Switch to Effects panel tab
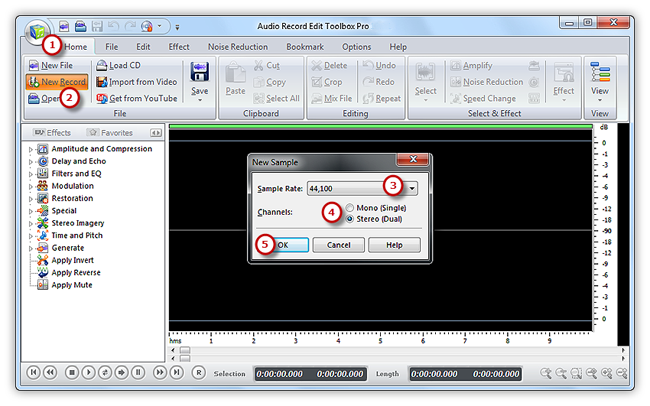 click(x=52, y=133)
